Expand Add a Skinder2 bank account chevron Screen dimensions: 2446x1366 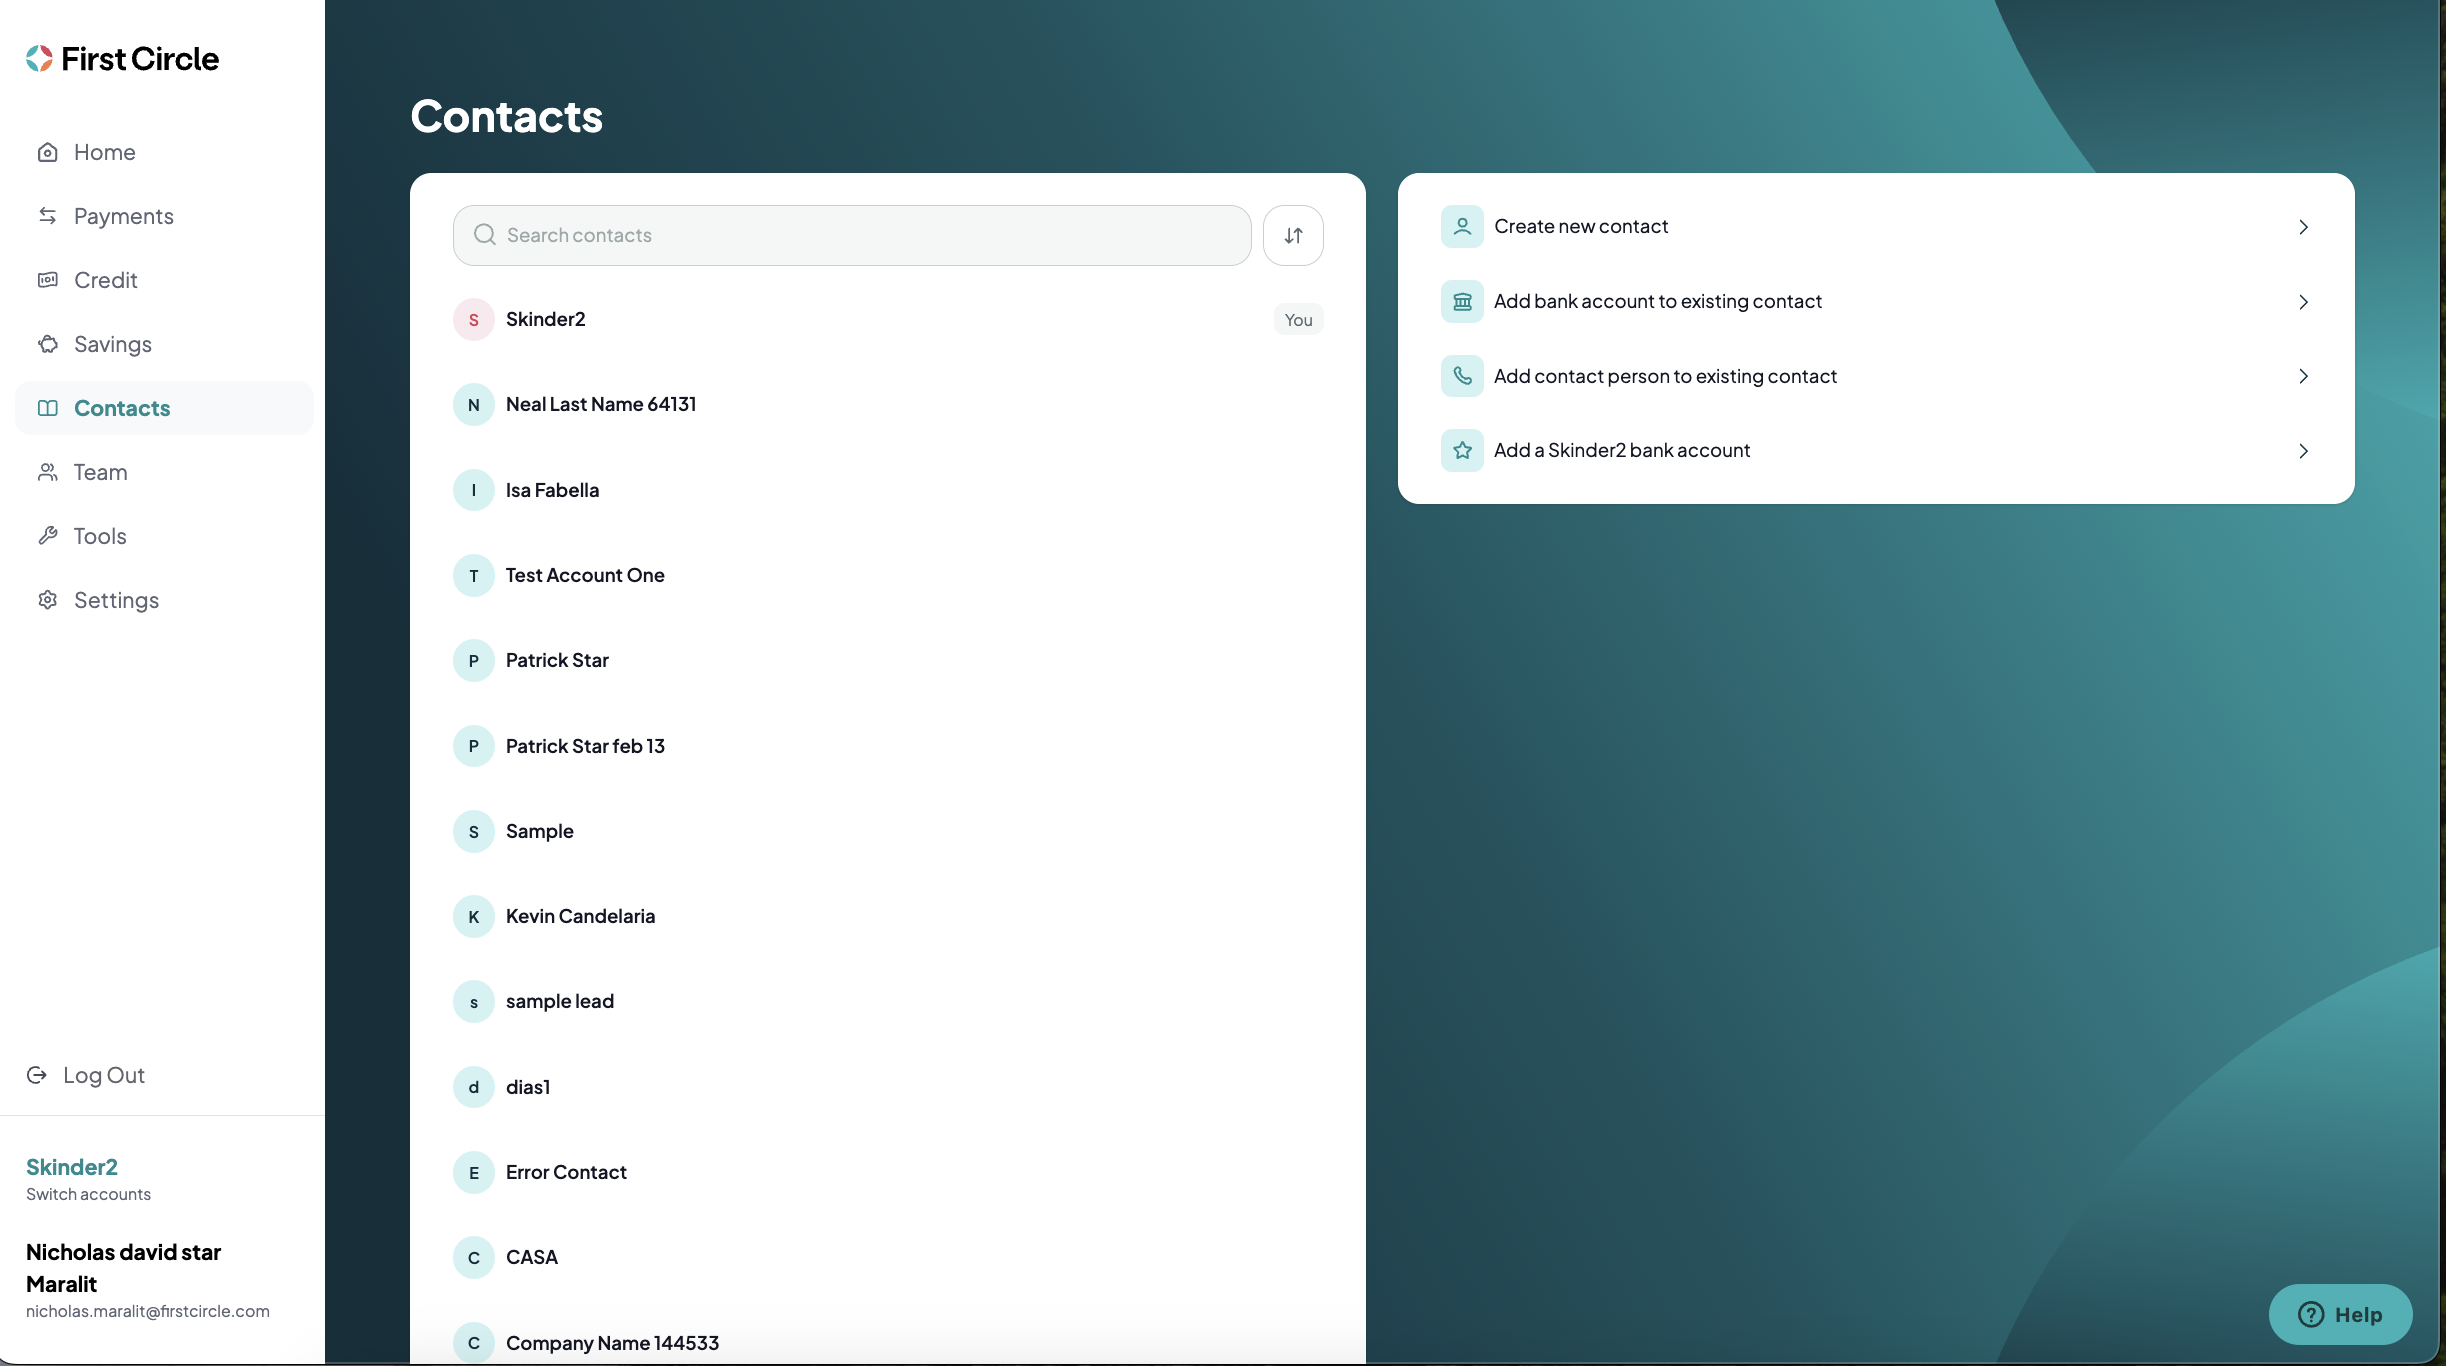pyautogui.click(x=2303, y=451)
